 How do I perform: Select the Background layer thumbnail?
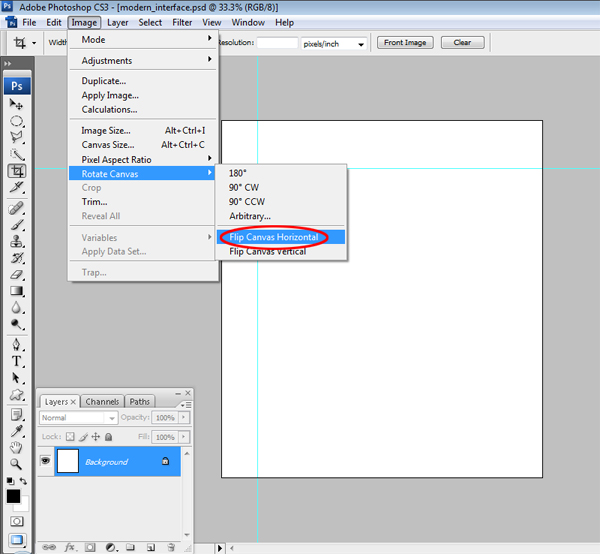click(68, 461)
